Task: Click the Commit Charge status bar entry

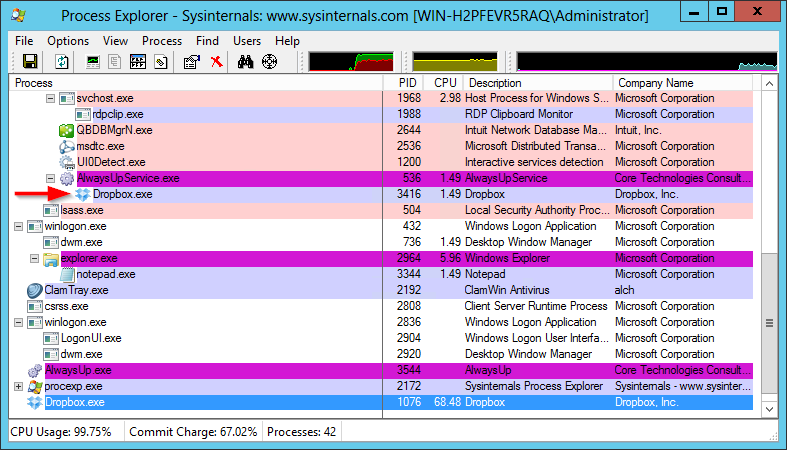Action: coord(193,432)
